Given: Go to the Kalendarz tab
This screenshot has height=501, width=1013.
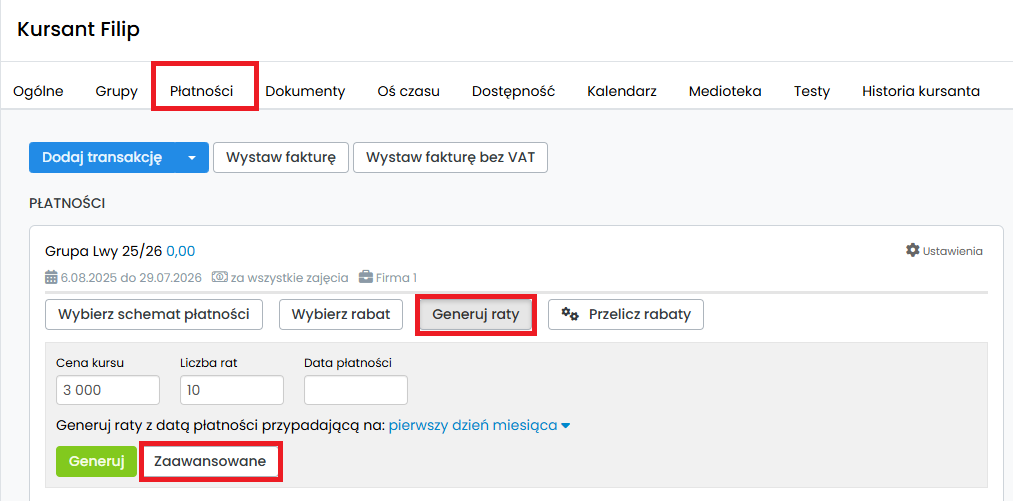Looking at the screenshot, I should tap(621, 91).
